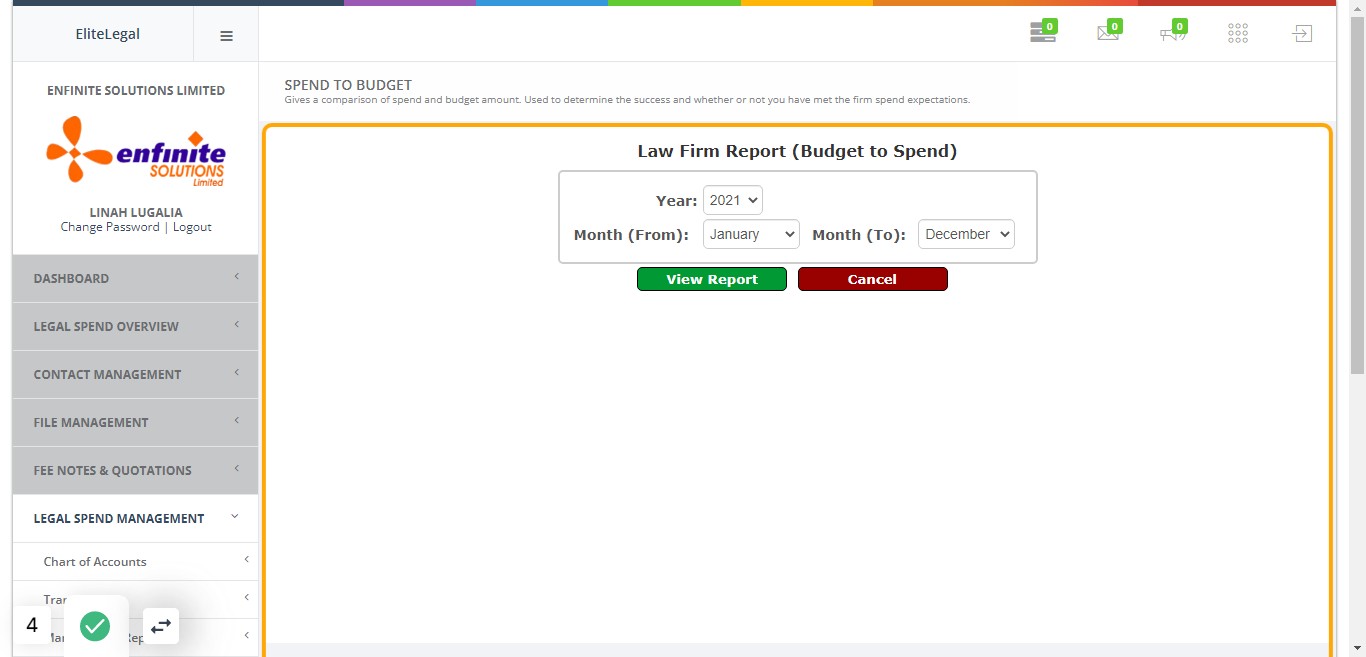Expand the FEE NOTES & QUOTATIONS chevron arrow
Image resolution: width=1366 pixels, height=657 pixels.
[237, 469]
